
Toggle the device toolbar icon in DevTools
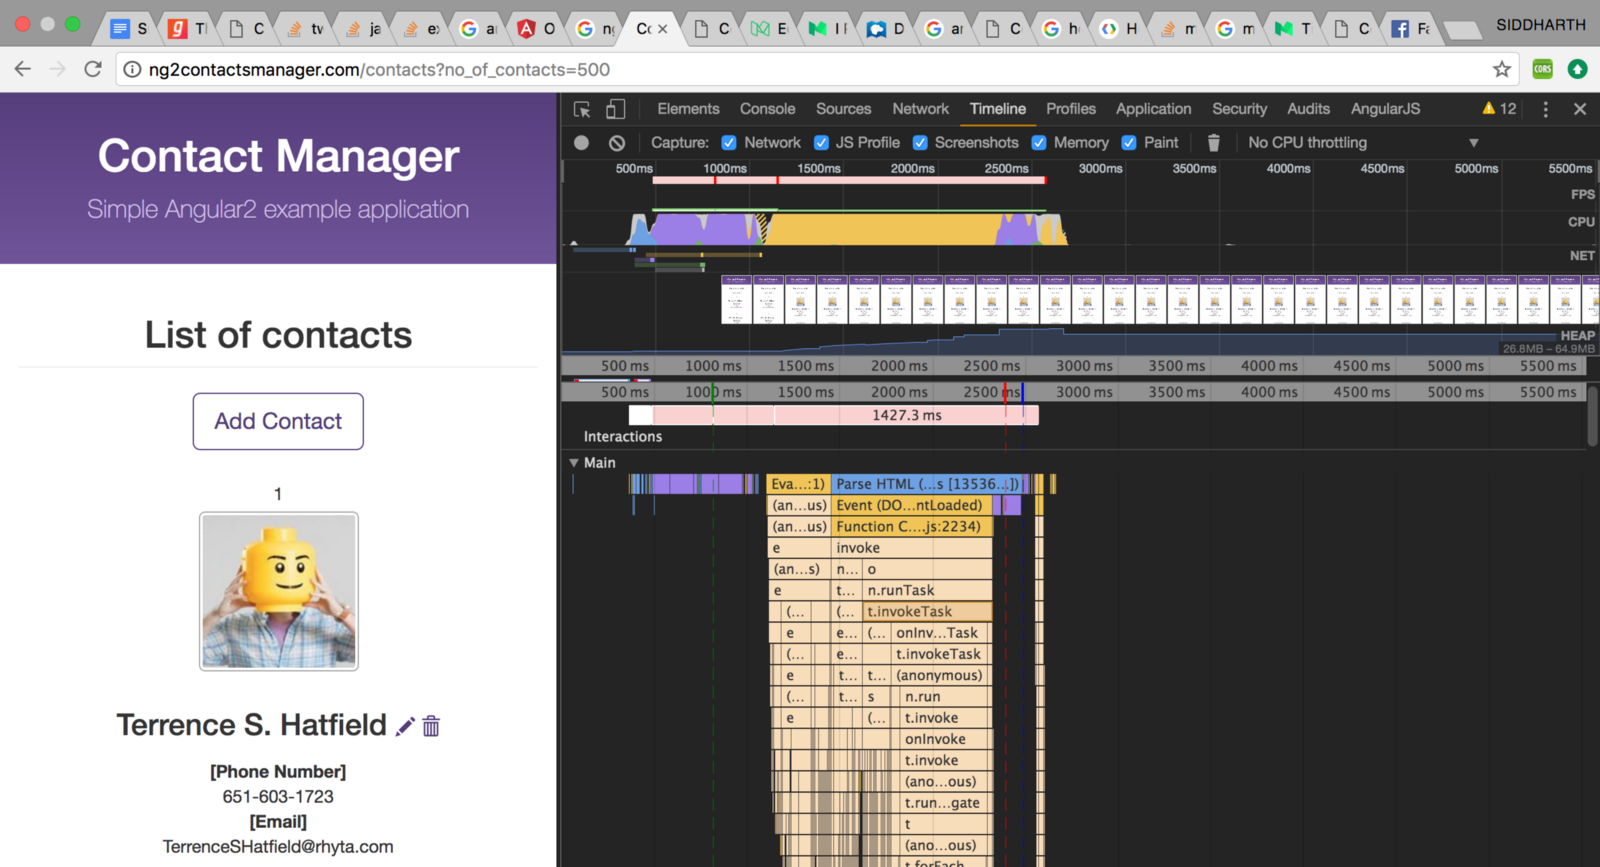click(x=616, y=109)
